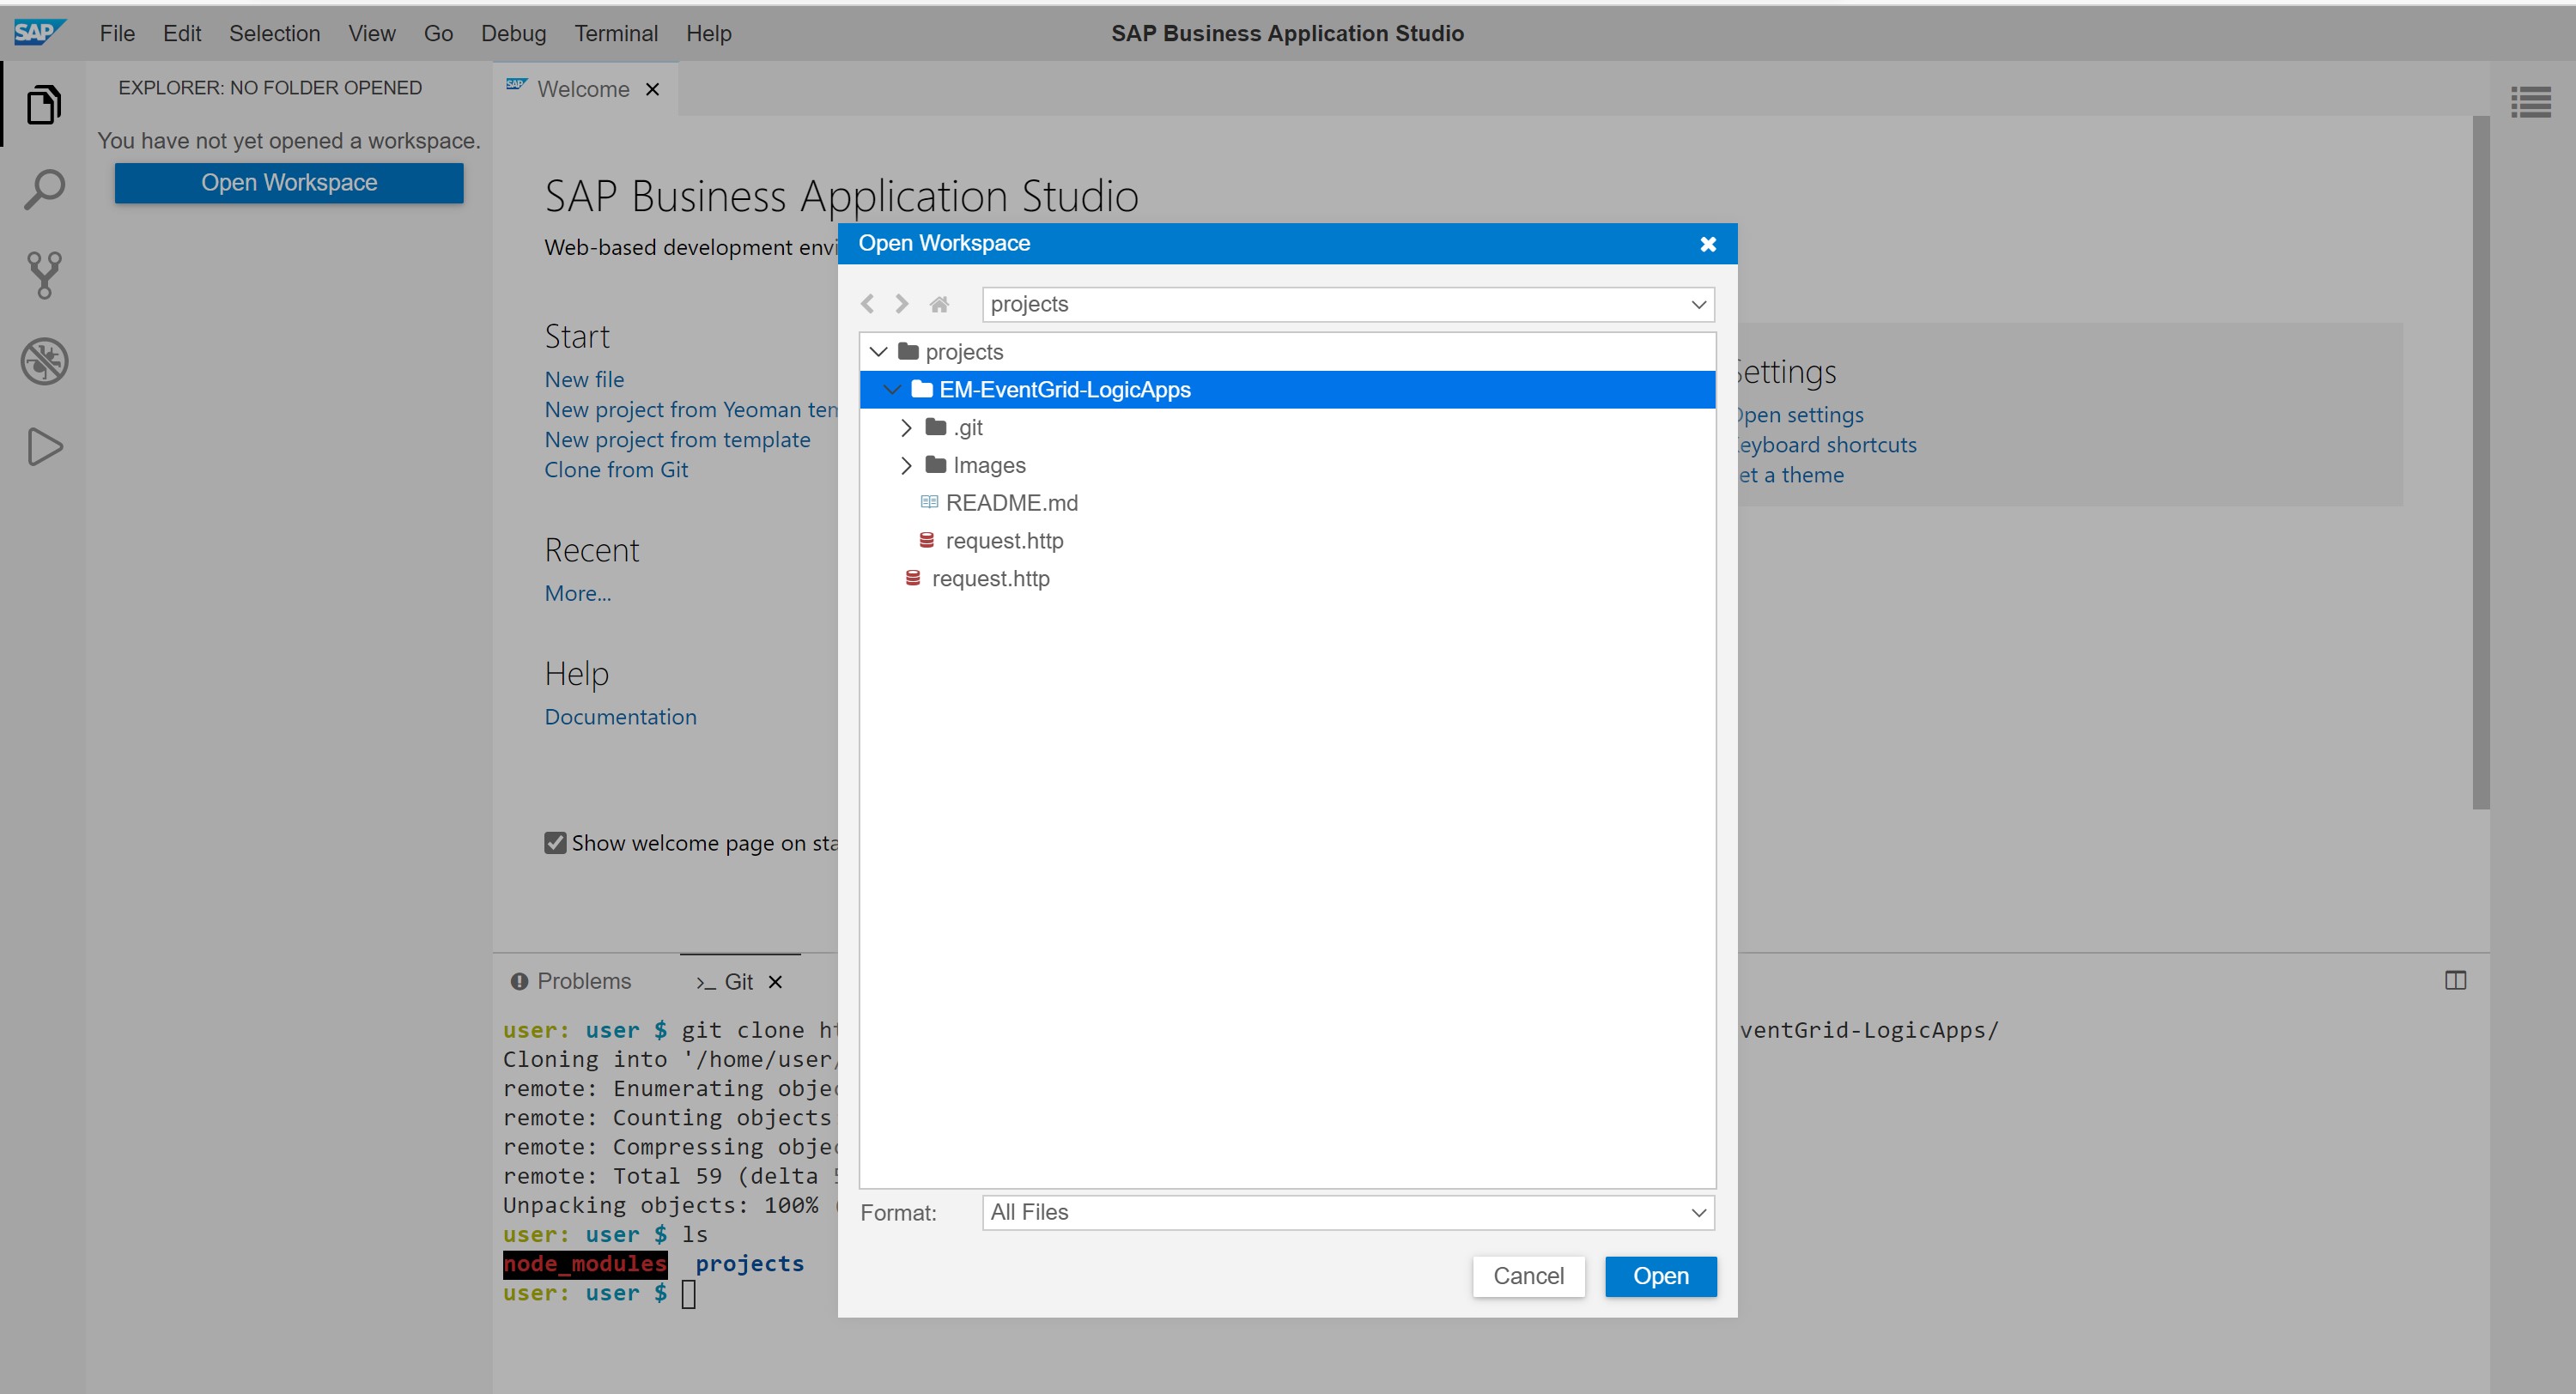2576x1394 pixels.
Task: Click split panel icon in bottom panel
Action: 2455,980
